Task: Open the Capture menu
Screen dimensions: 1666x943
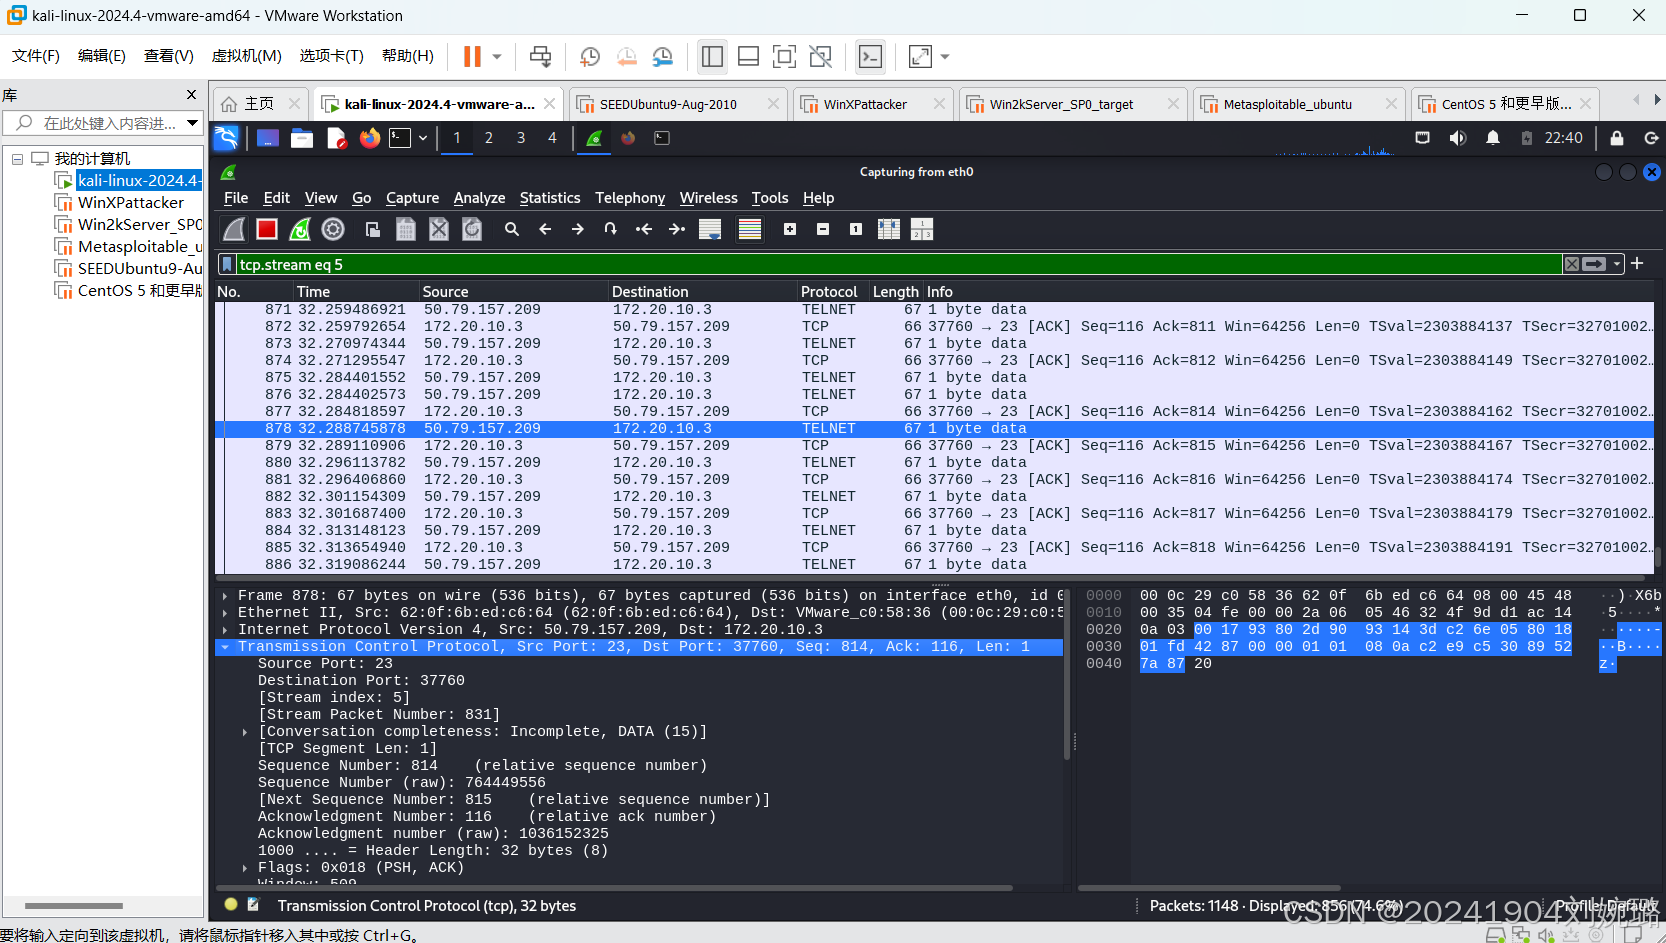Action: pos(412,198)
